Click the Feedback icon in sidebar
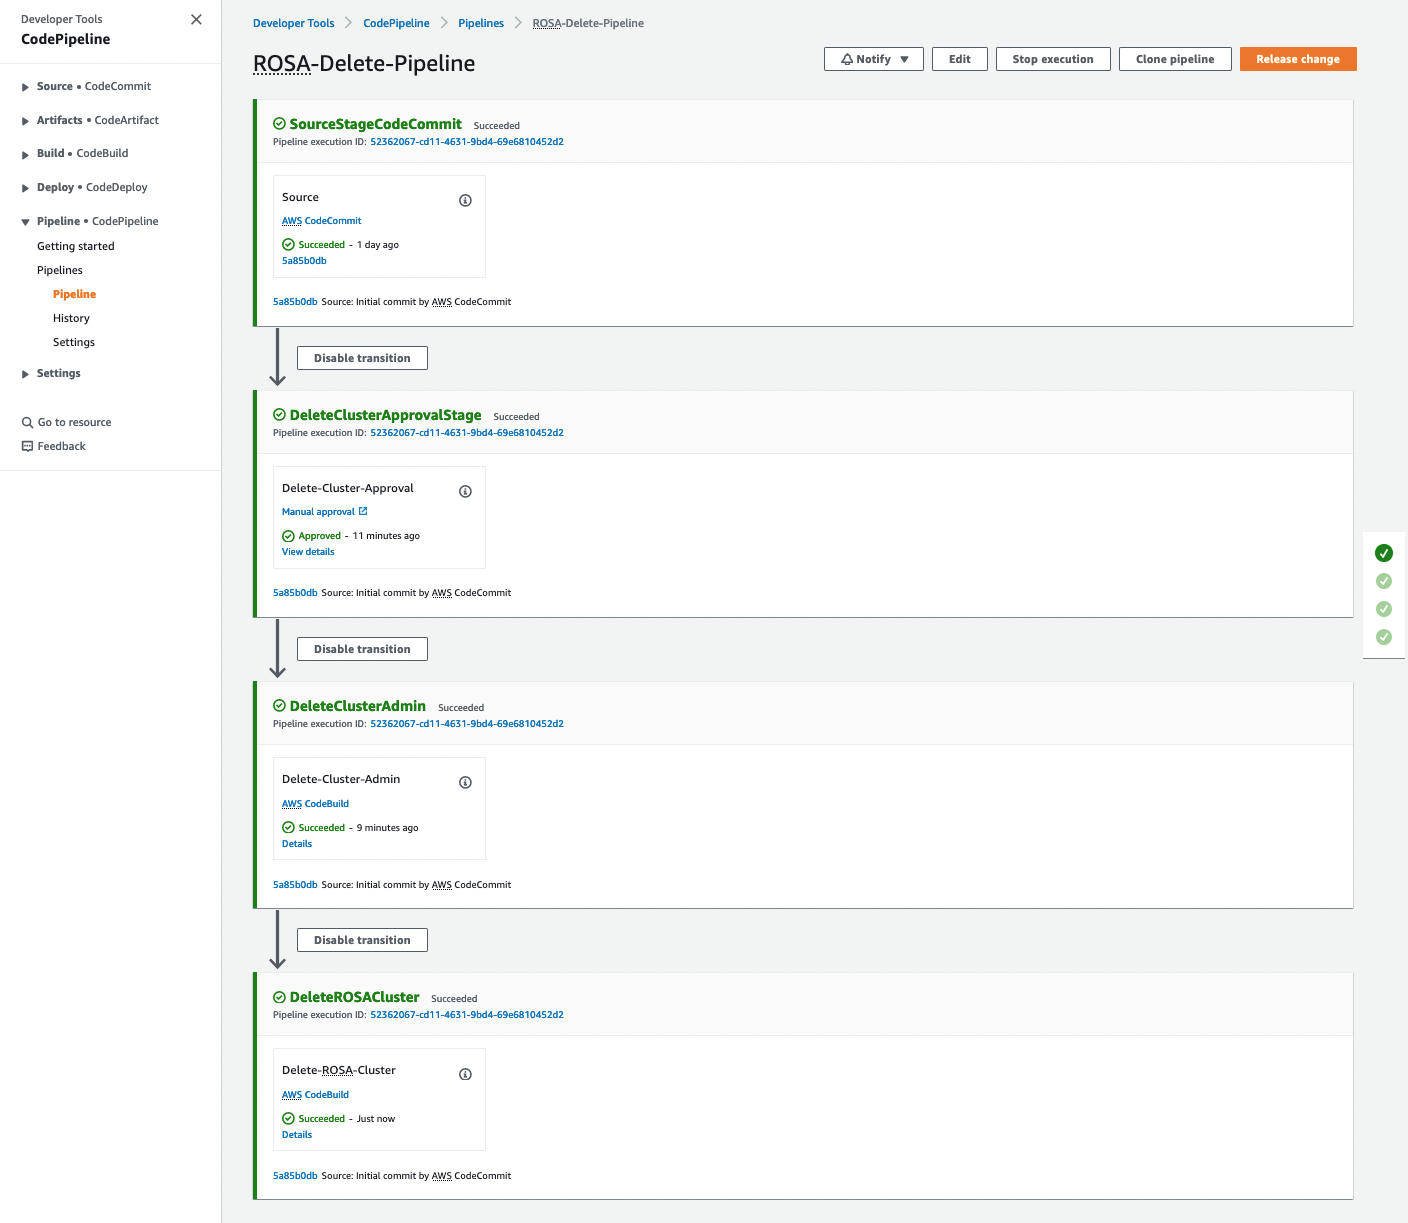This screenshot has width=1408, height=1223. [27, 446]
